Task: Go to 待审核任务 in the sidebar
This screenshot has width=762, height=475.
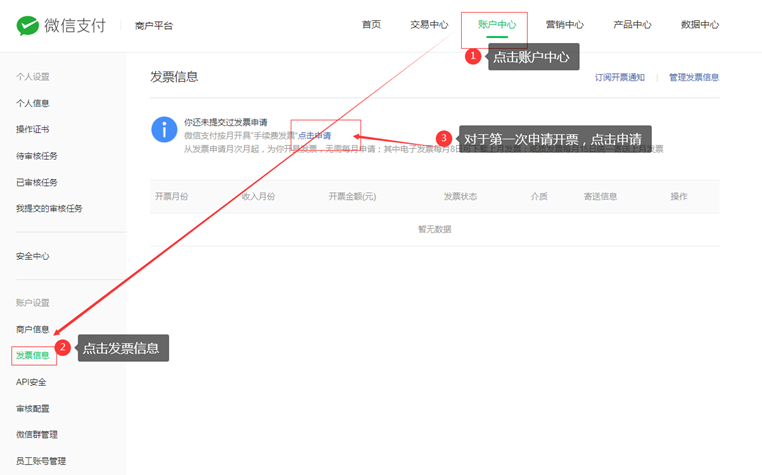Action: tap(37, 156)
